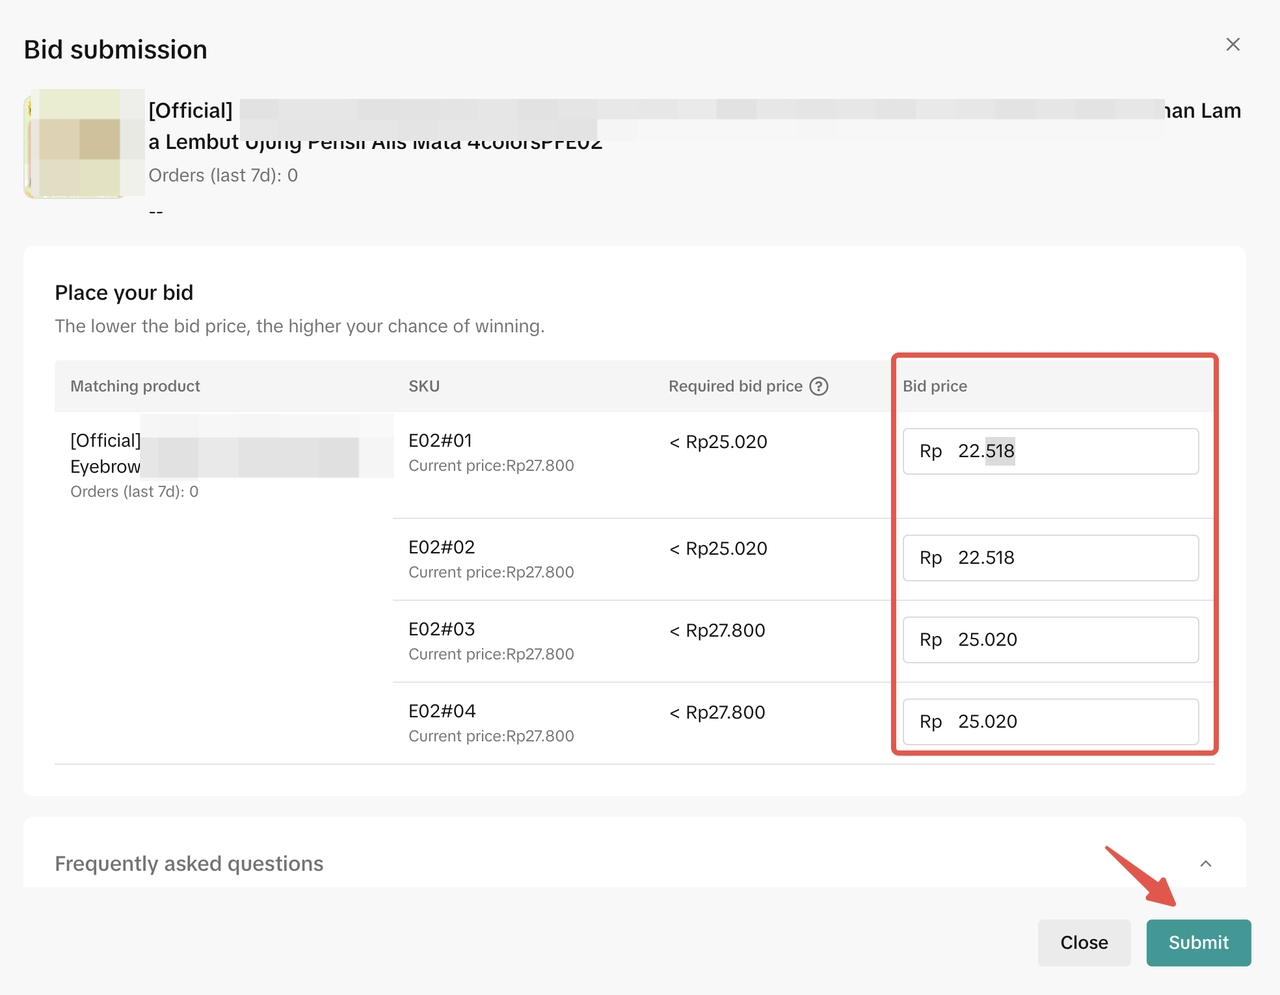The image size is (1280, 995).
Task: Submit the bid prices
Action: point(1198,943)
